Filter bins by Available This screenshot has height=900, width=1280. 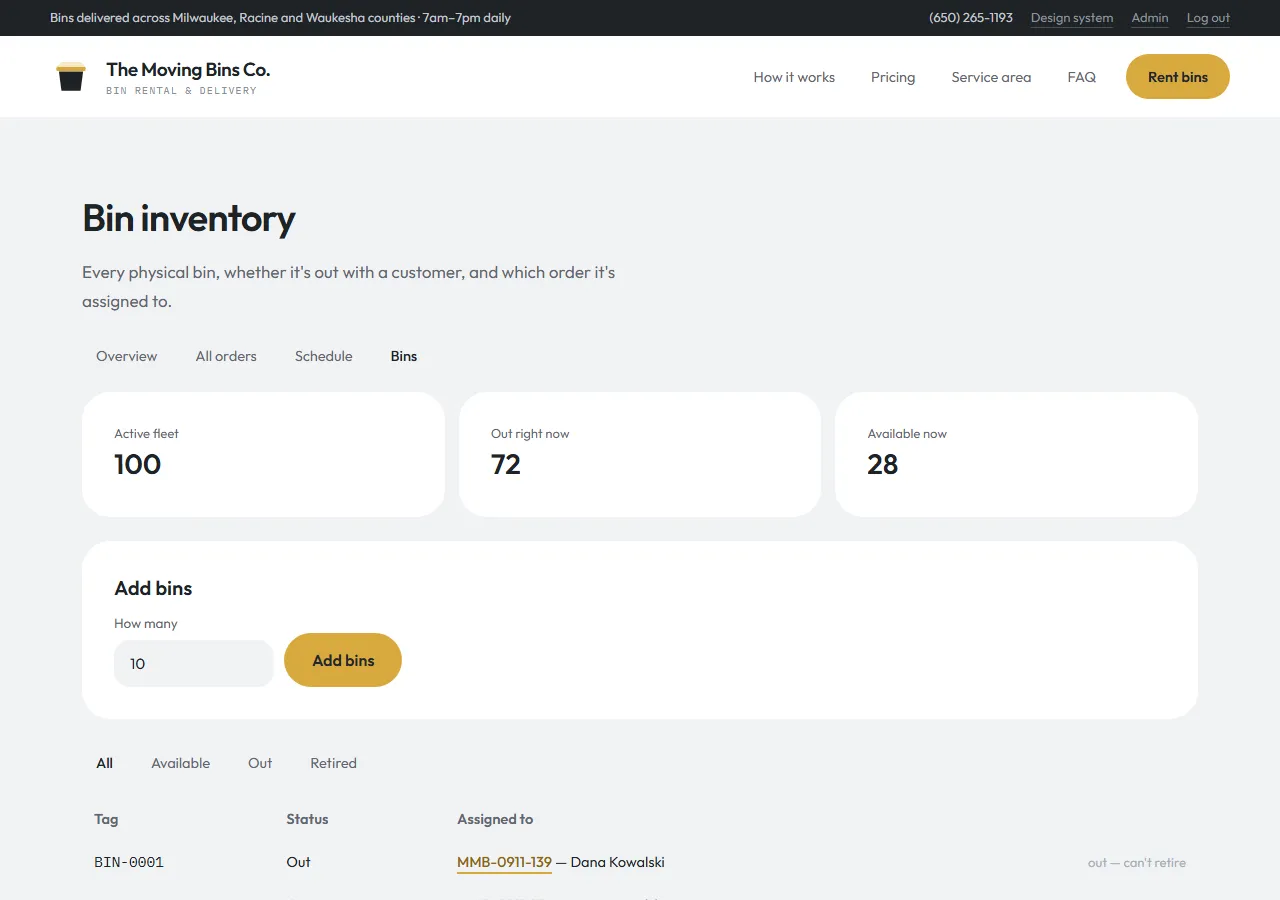pos(181,763)
